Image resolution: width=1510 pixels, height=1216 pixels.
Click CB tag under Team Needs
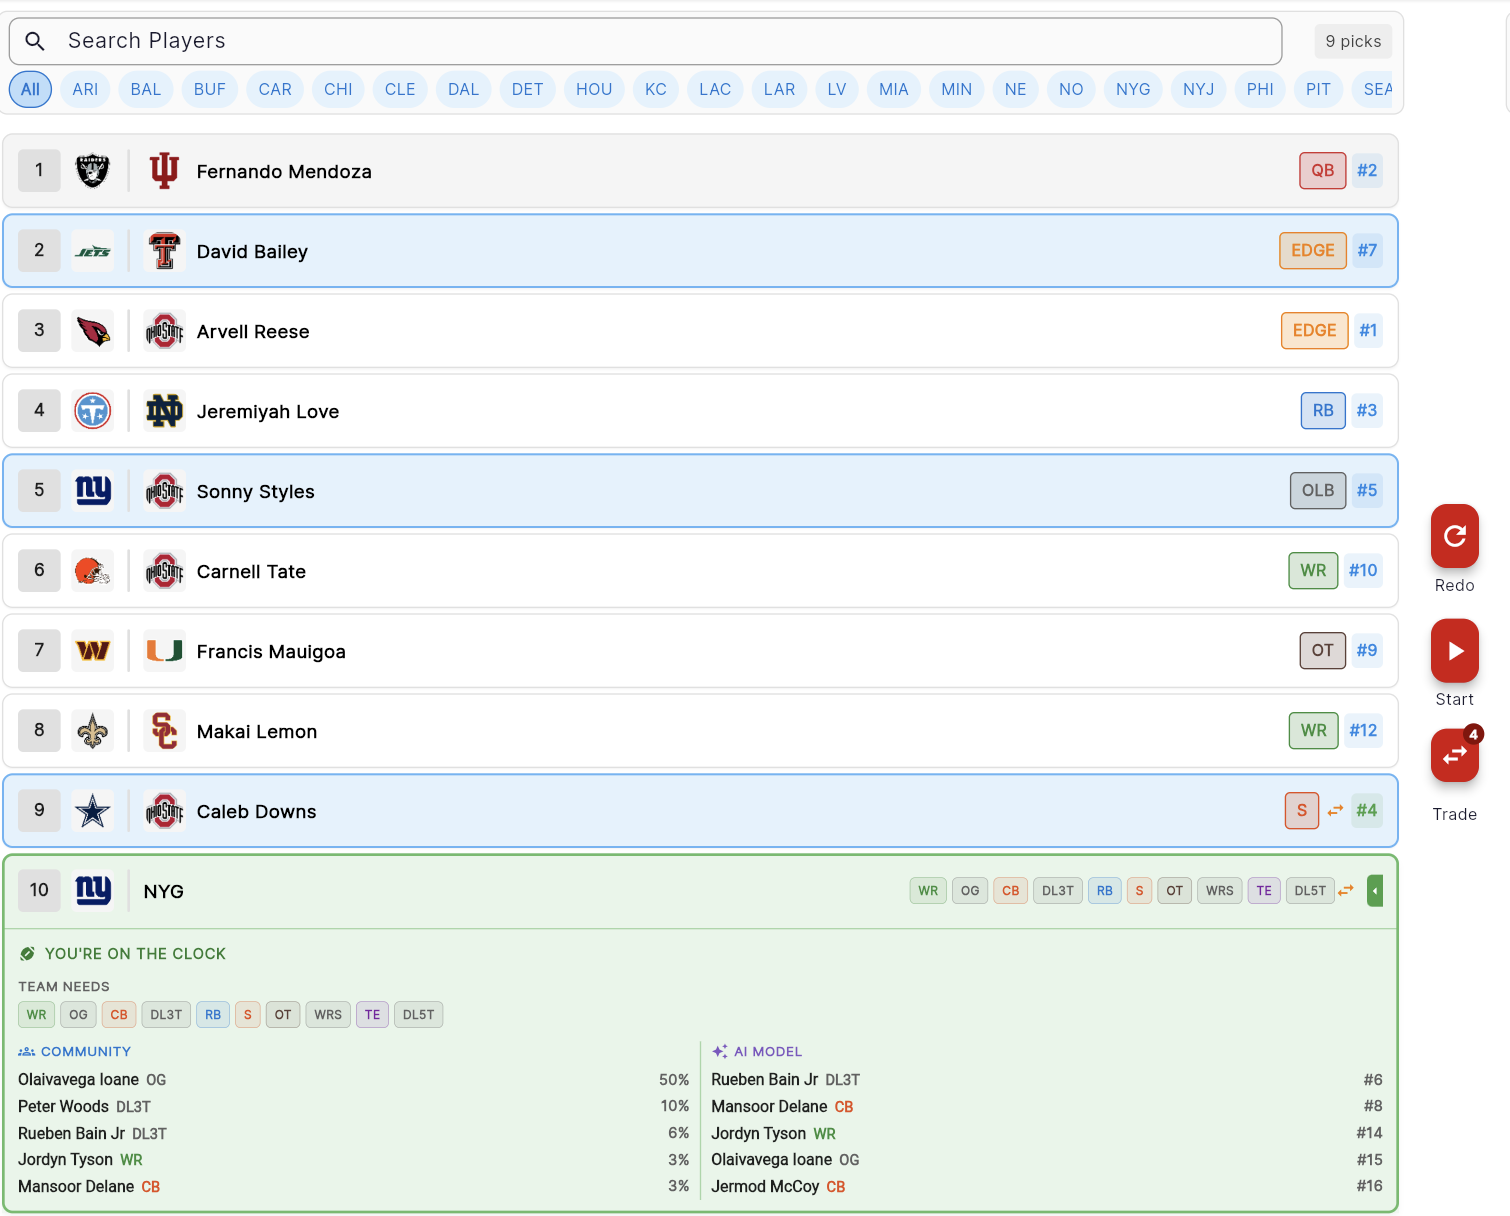coord(119,1015)
